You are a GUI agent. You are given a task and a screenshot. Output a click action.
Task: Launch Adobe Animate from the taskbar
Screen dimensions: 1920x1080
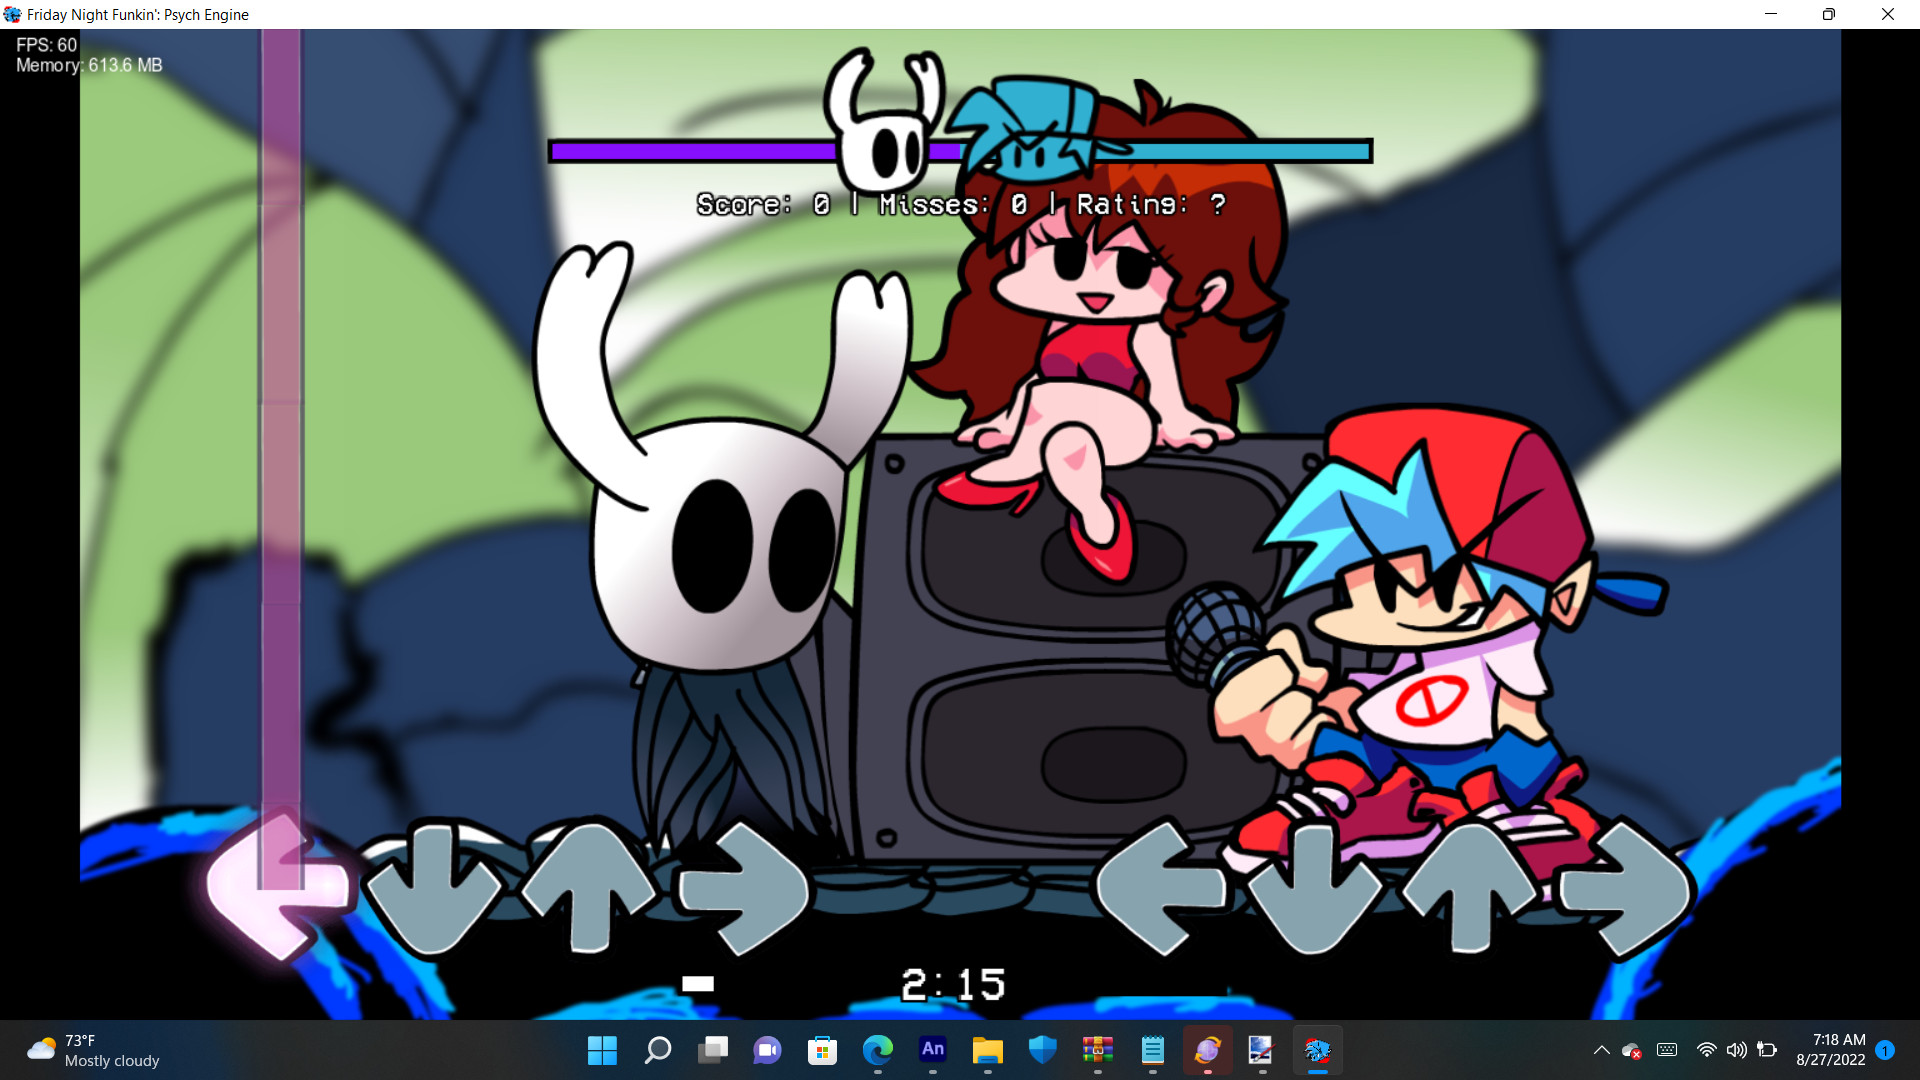pos(933,1051)
